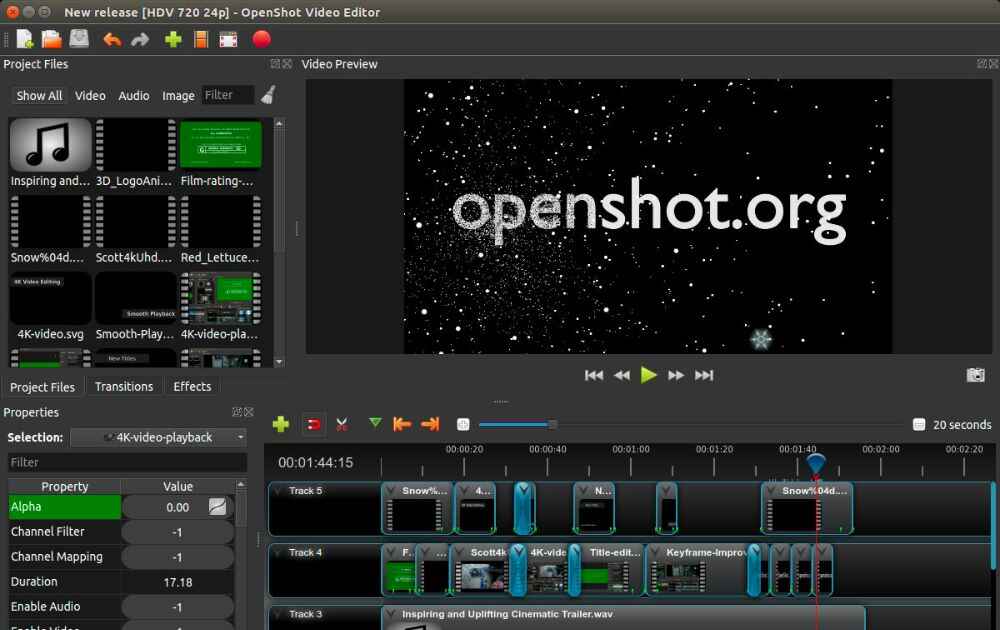Close the Properties panel
Screen dimensions: 1000x630
249,412
